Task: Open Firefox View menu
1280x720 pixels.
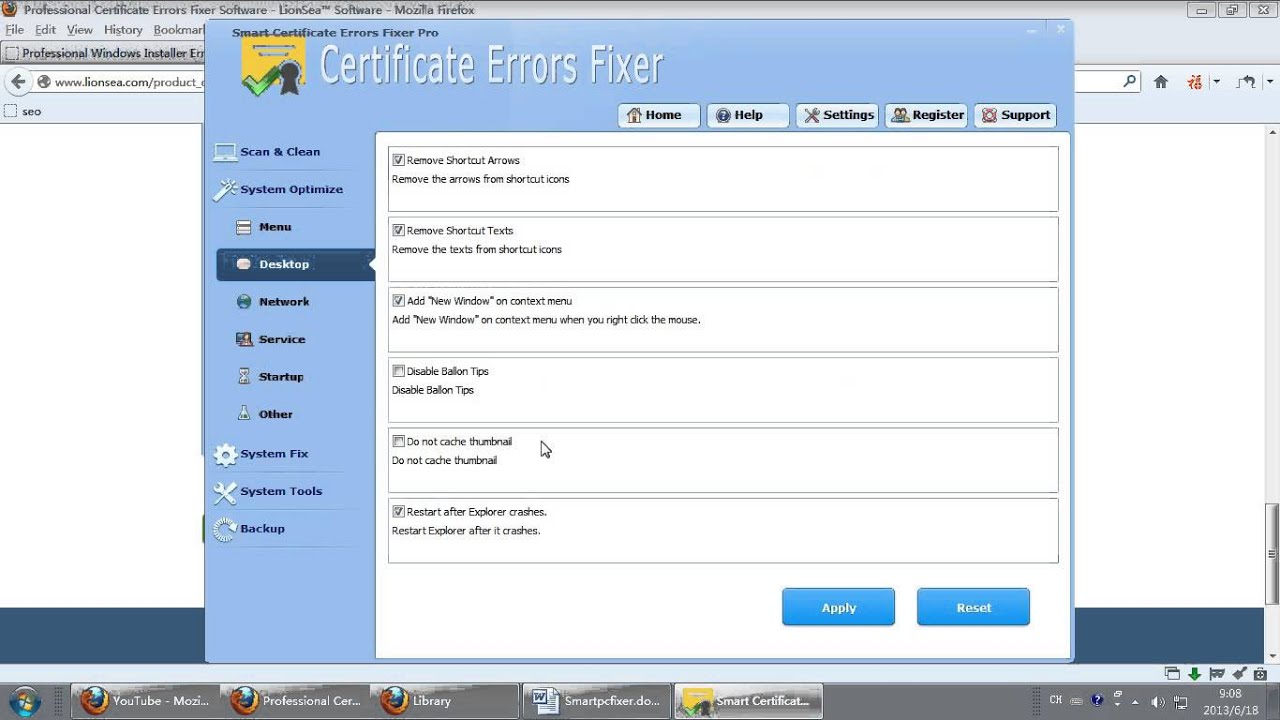Action: pyautogui.click(x=80, y=30)
